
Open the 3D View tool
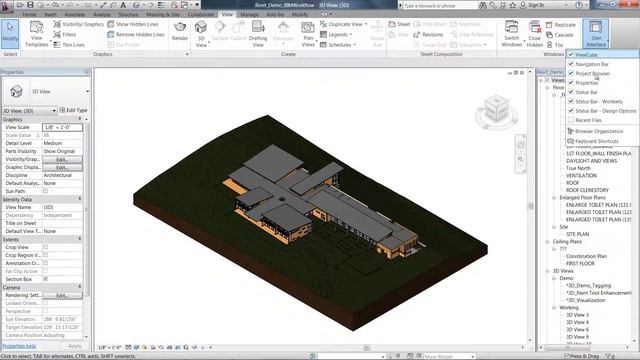coord(201,34)
